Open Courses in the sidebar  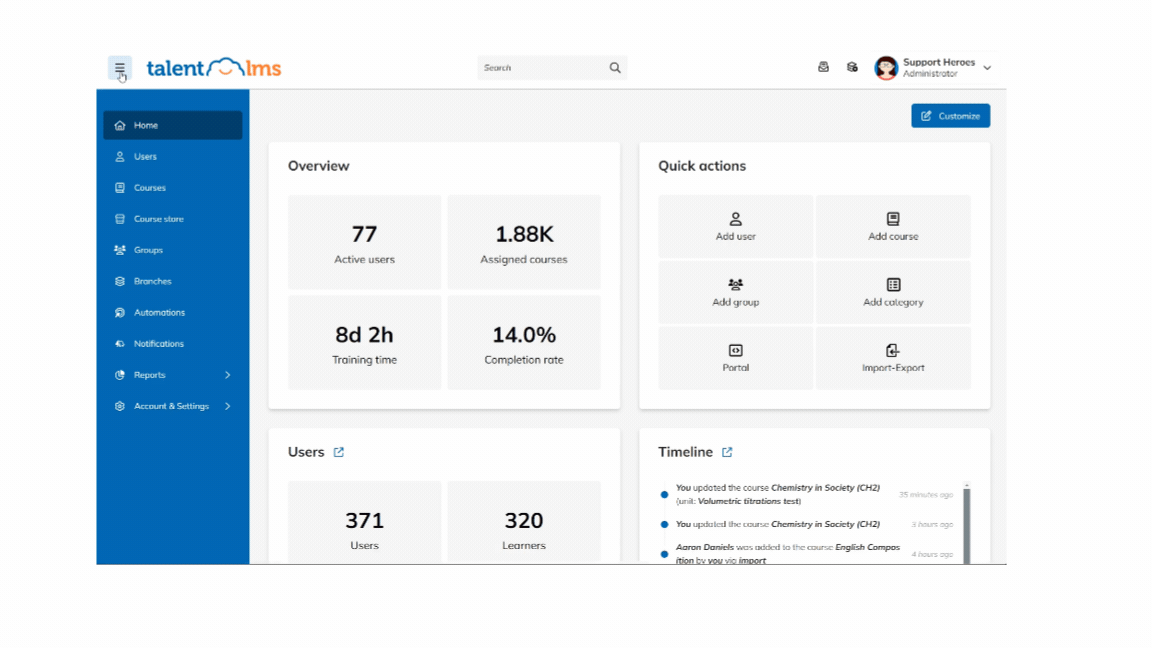[173, 187]
